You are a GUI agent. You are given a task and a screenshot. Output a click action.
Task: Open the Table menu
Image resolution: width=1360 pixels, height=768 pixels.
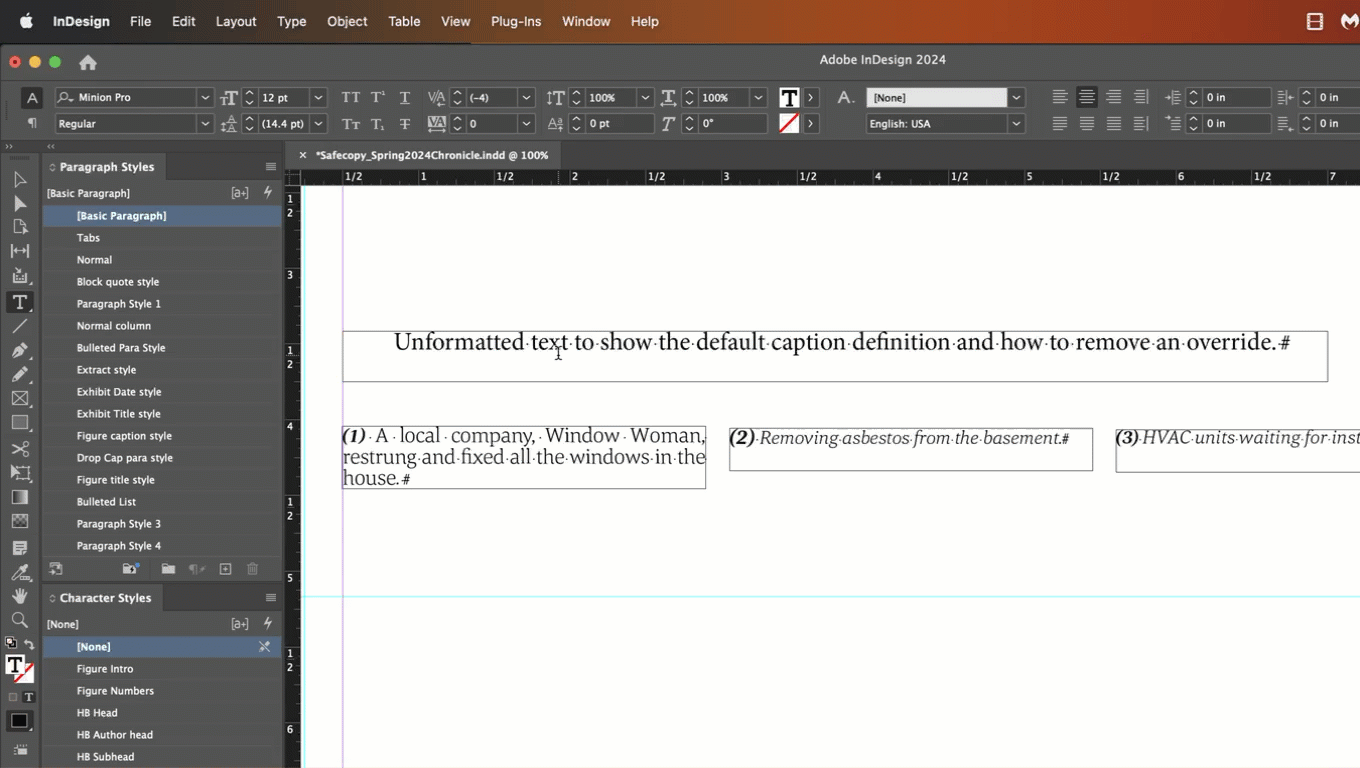tap(404, 21)
